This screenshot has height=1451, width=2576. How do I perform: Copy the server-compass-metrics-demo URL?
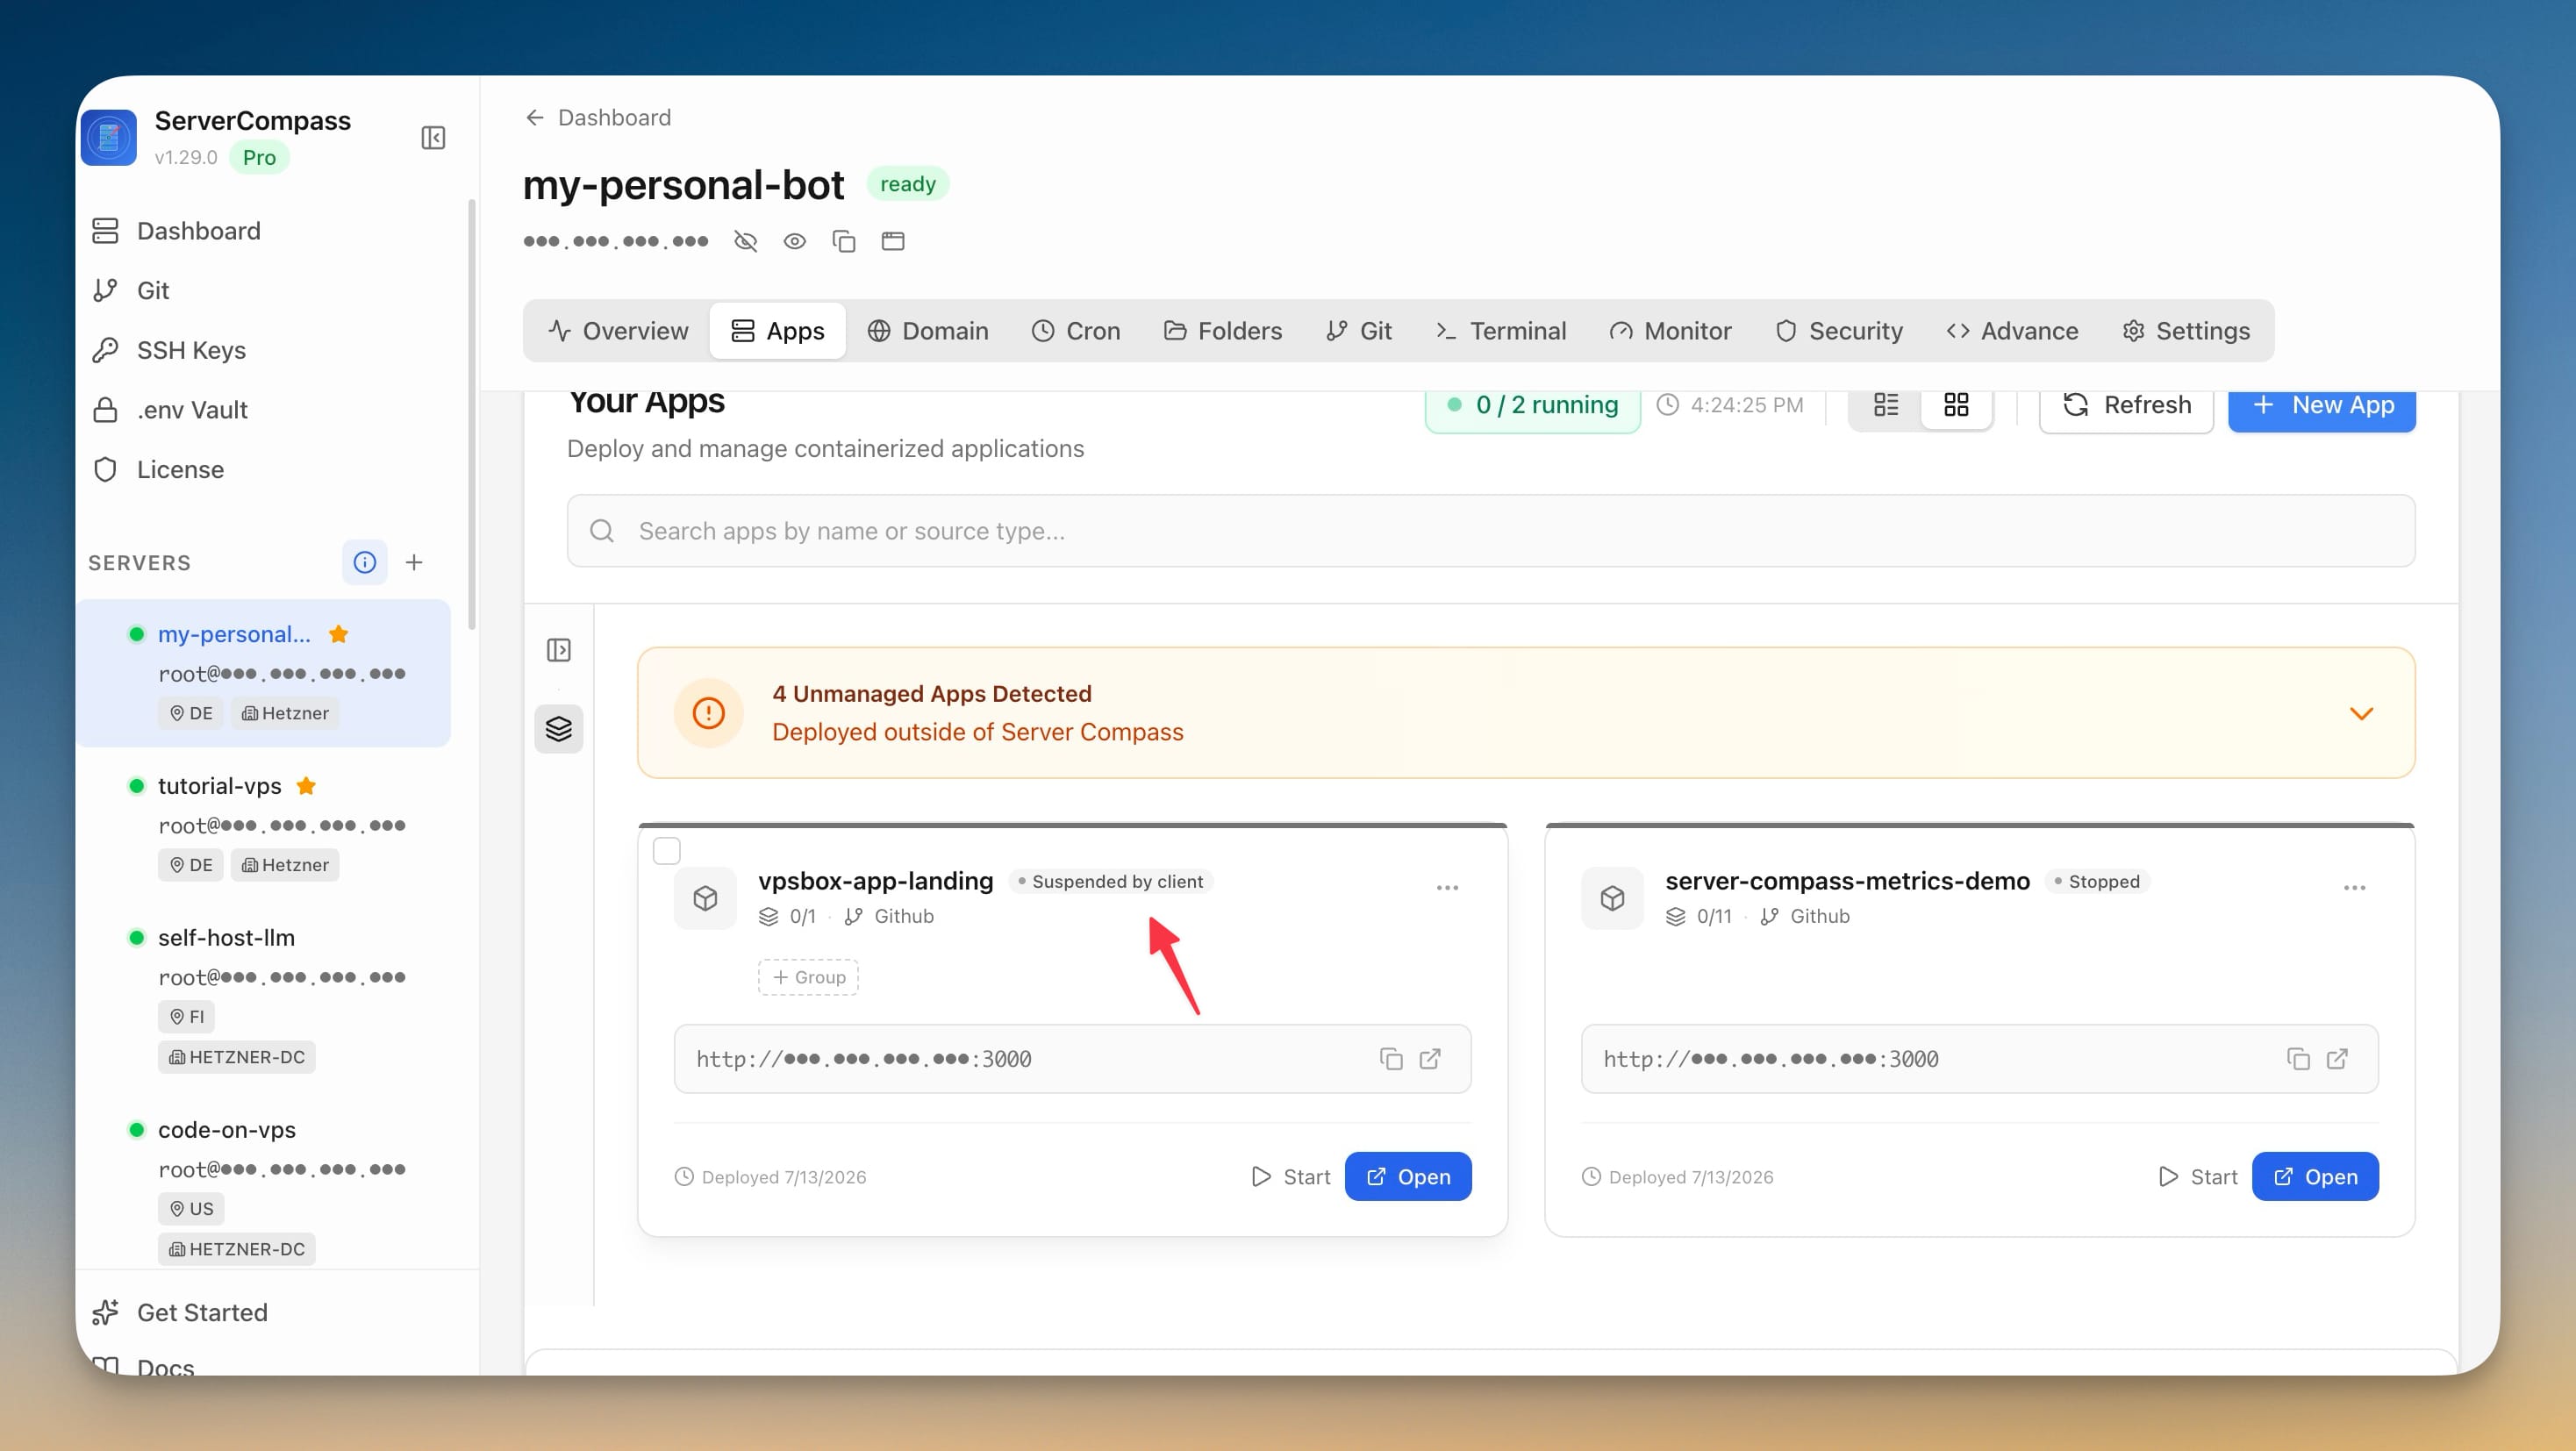tap(2298, 1059)
